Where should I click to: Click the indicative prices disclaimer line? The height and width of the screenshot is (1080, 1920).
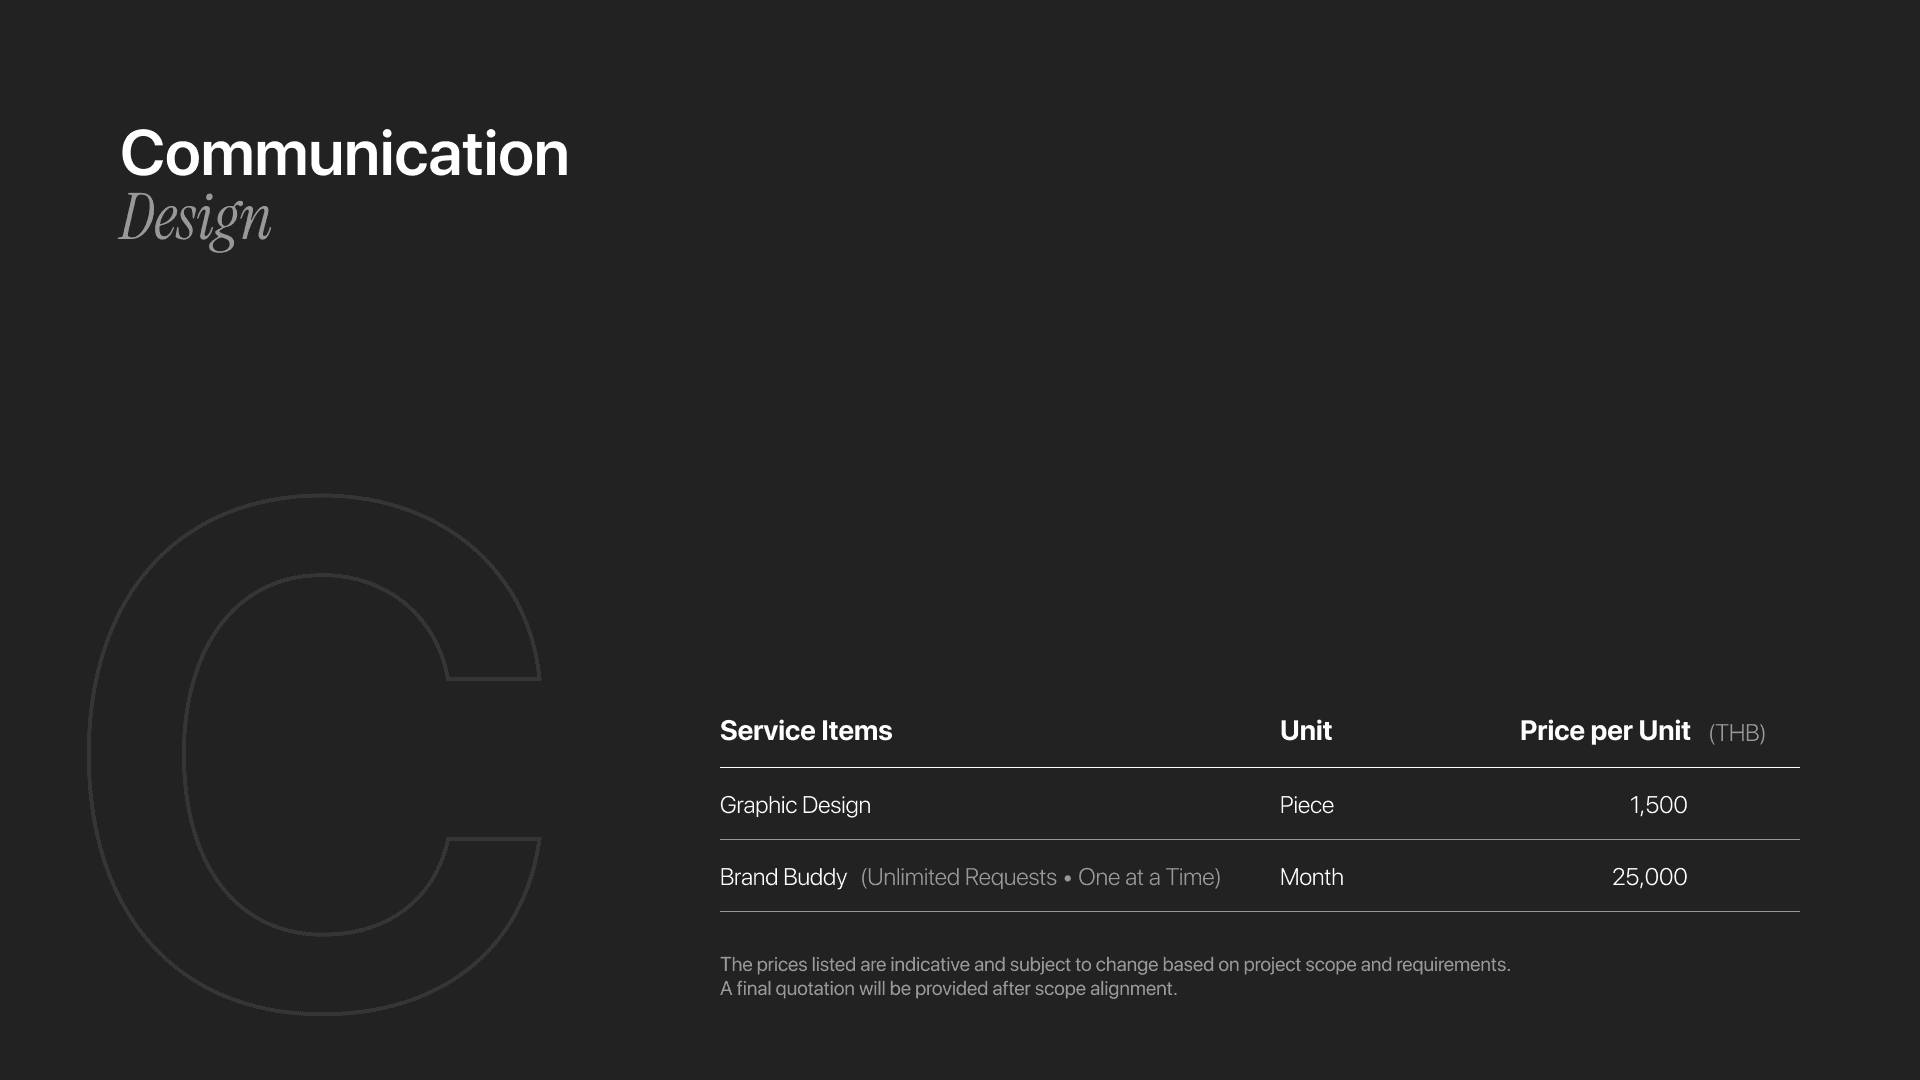pyautogui.click(x=1115, y=965)
